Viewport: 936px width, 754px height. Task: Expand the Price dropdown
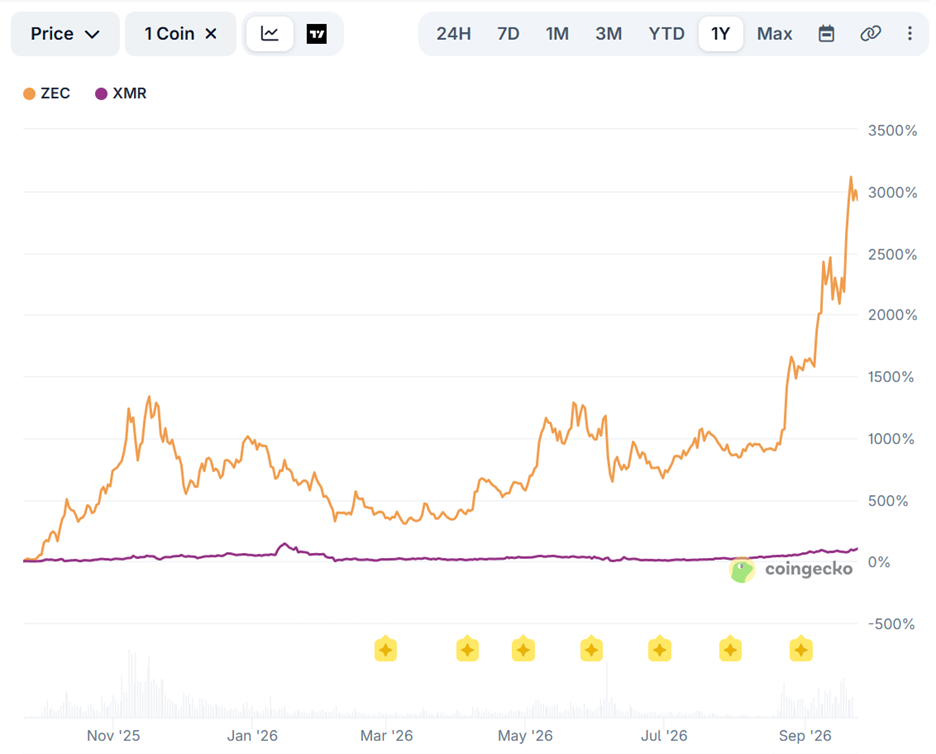point(65,34)
